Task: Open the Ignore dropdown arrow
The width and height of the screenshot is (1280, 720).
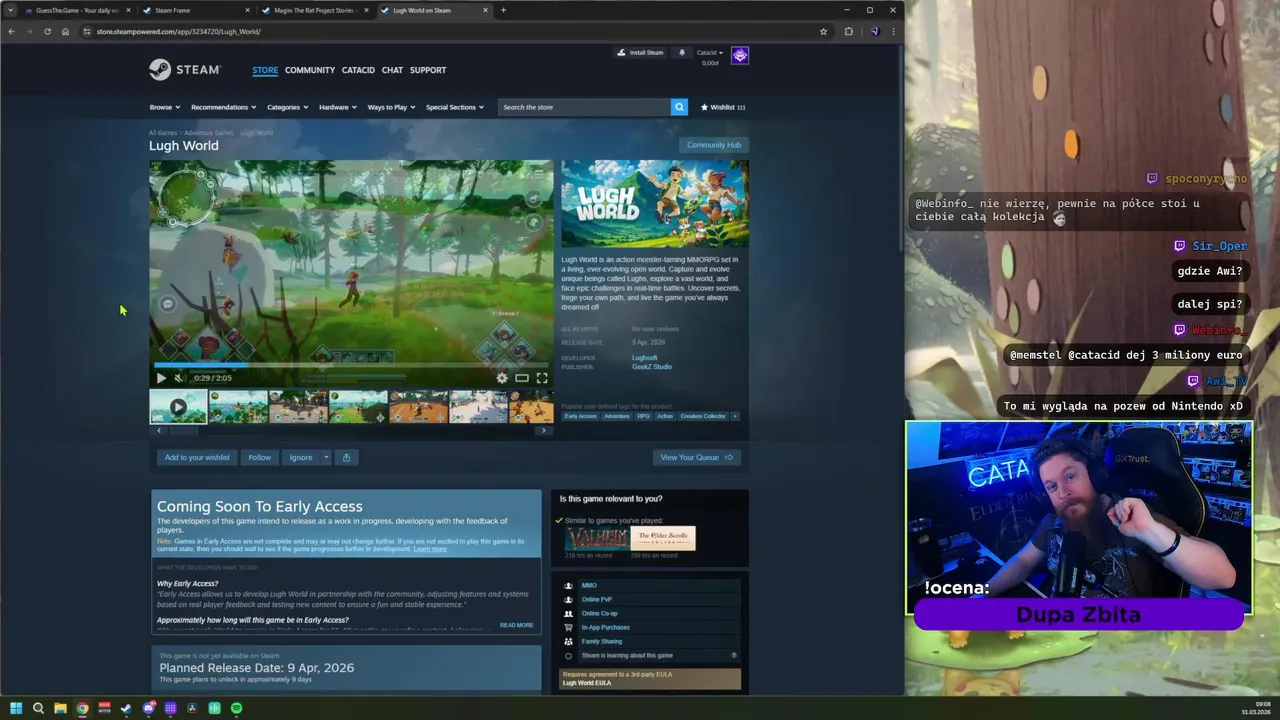Action: coord(325,457)
